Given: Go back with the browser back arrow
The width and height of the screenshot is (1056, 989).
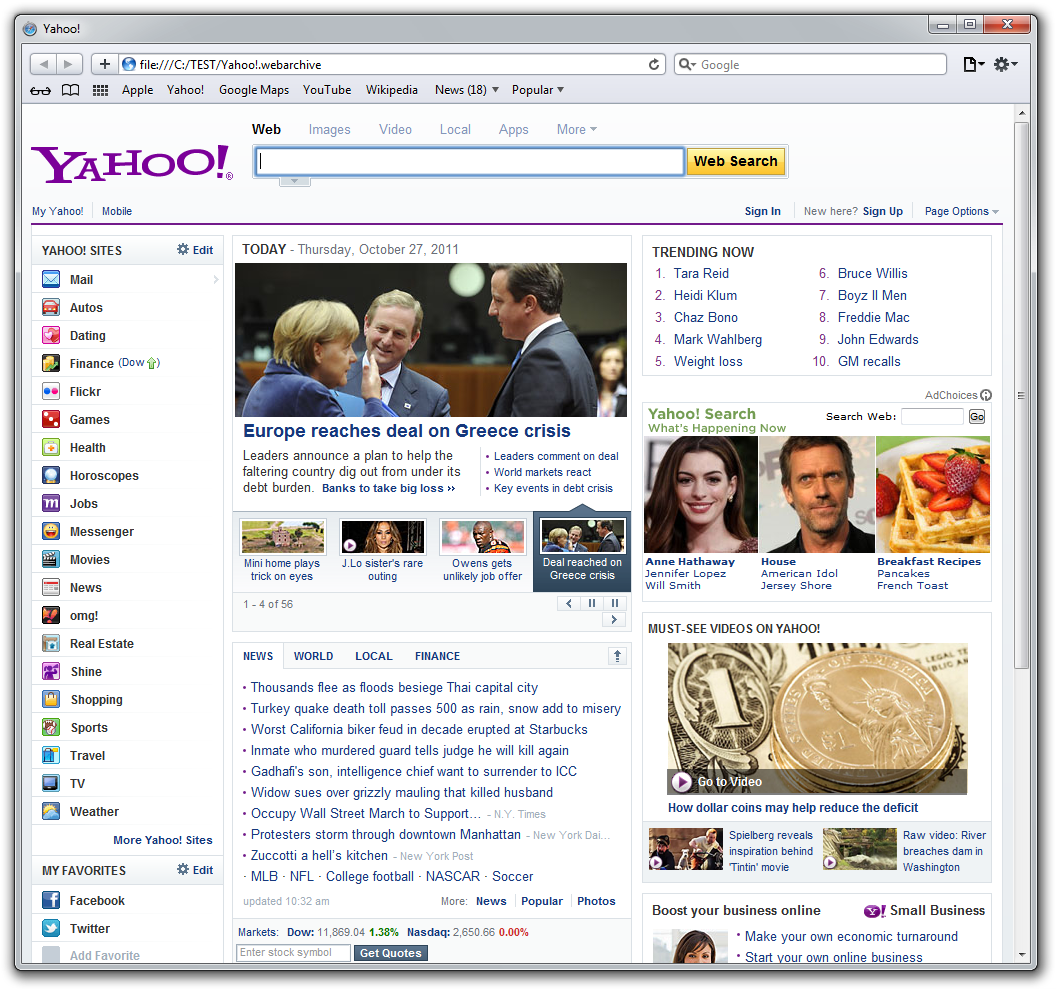Looking at the screenshot, I should click(44, 65).
